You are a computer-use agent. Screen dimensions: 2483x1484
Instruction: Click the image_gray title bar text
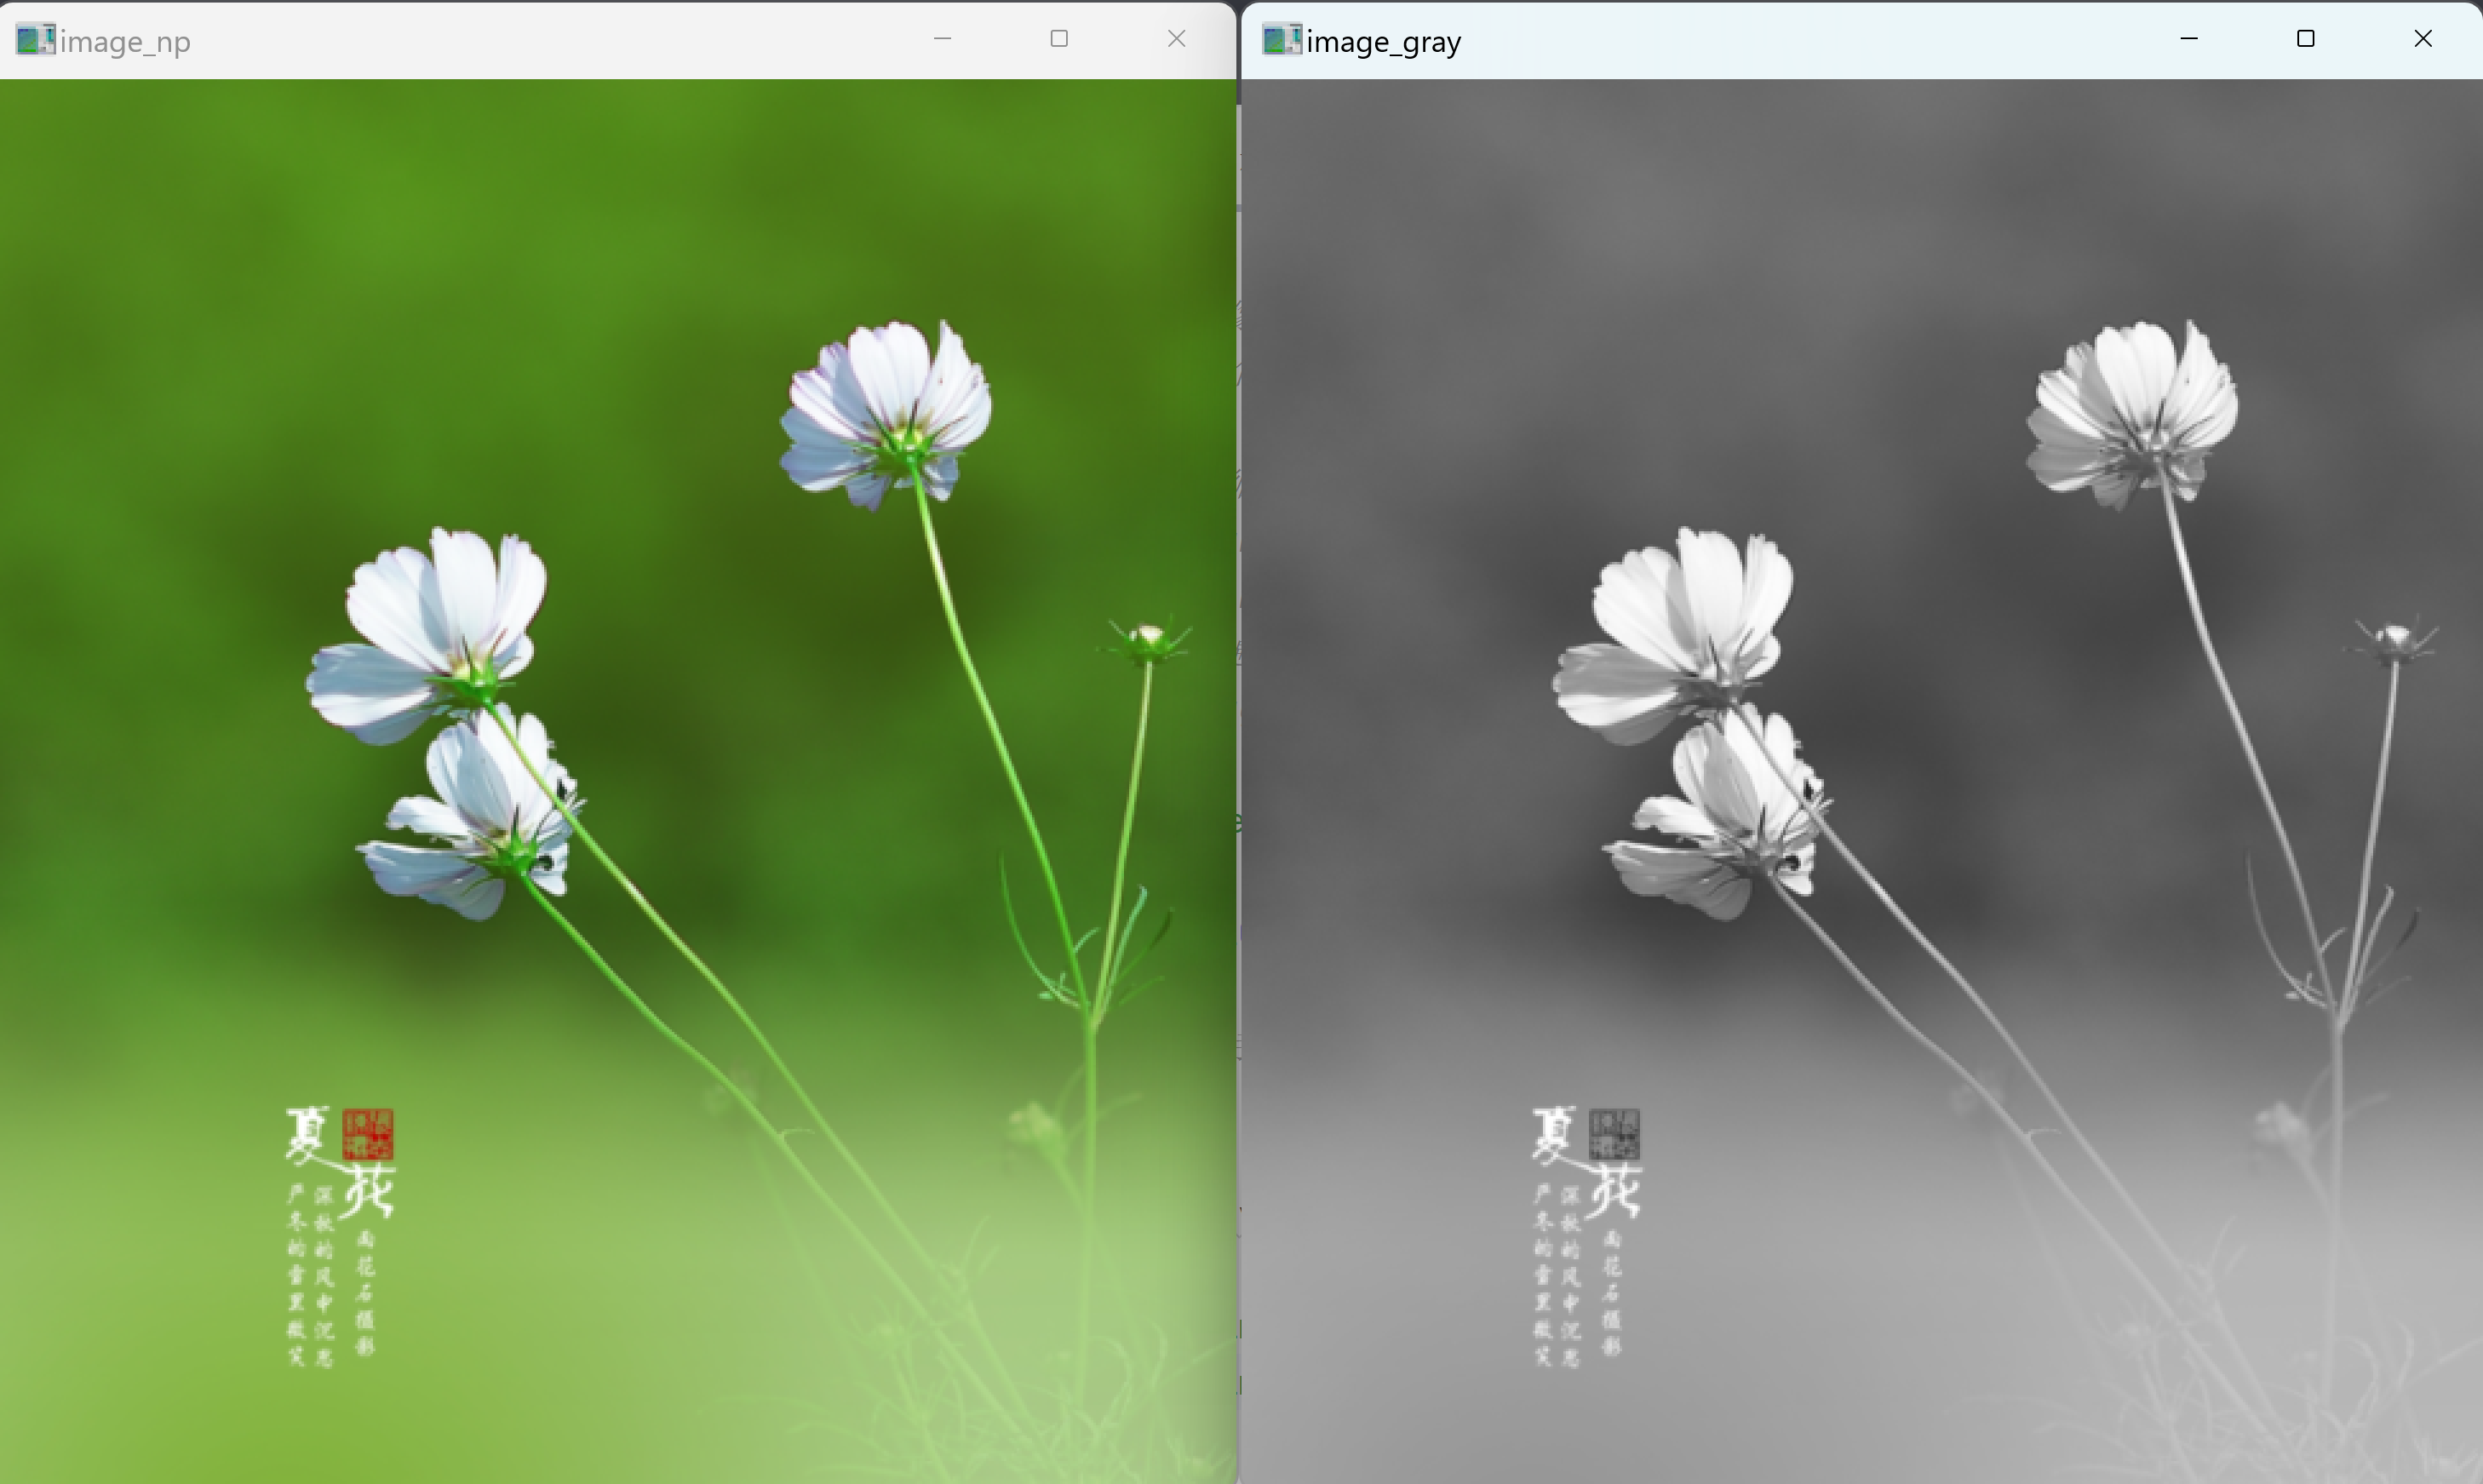(1383, 42)
